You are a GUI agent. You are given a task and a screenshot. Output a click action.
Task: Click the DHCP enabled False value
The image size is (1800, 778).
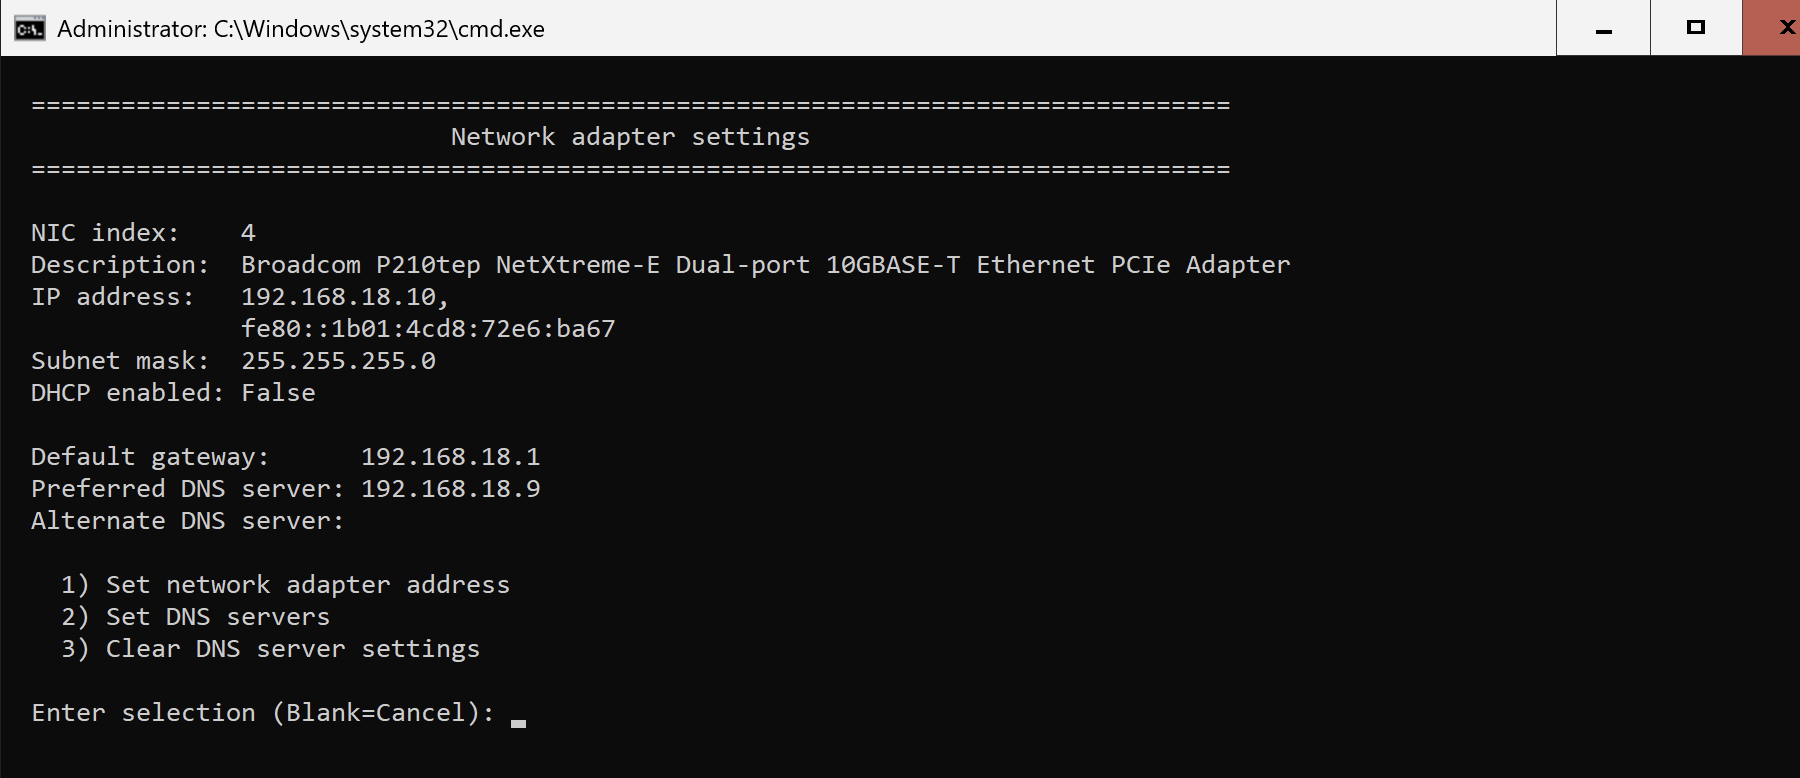coord(278,393)
